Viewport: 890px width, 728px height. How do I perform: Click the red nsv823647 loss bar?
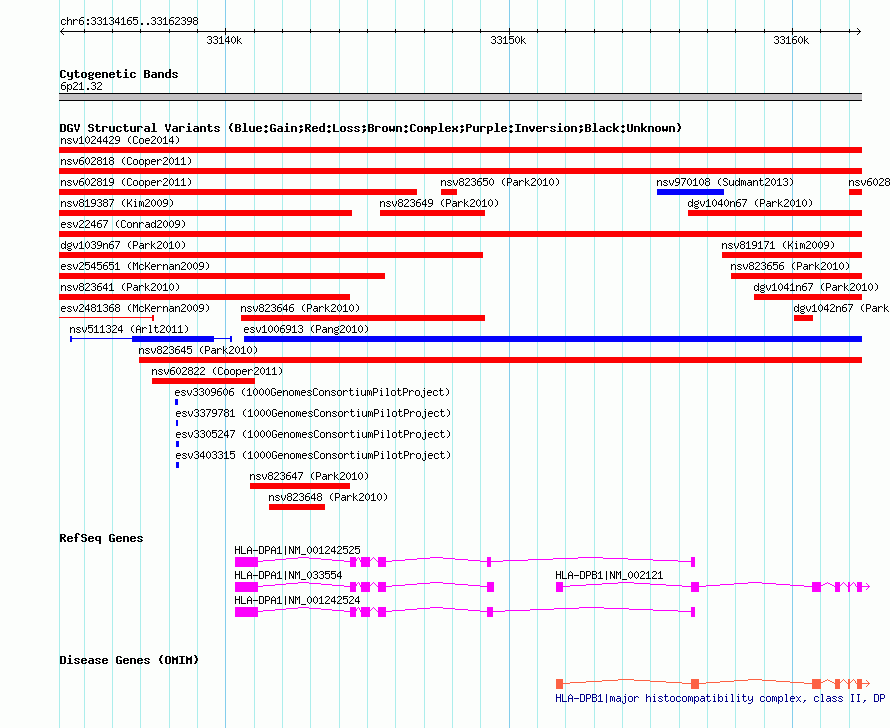300,486
